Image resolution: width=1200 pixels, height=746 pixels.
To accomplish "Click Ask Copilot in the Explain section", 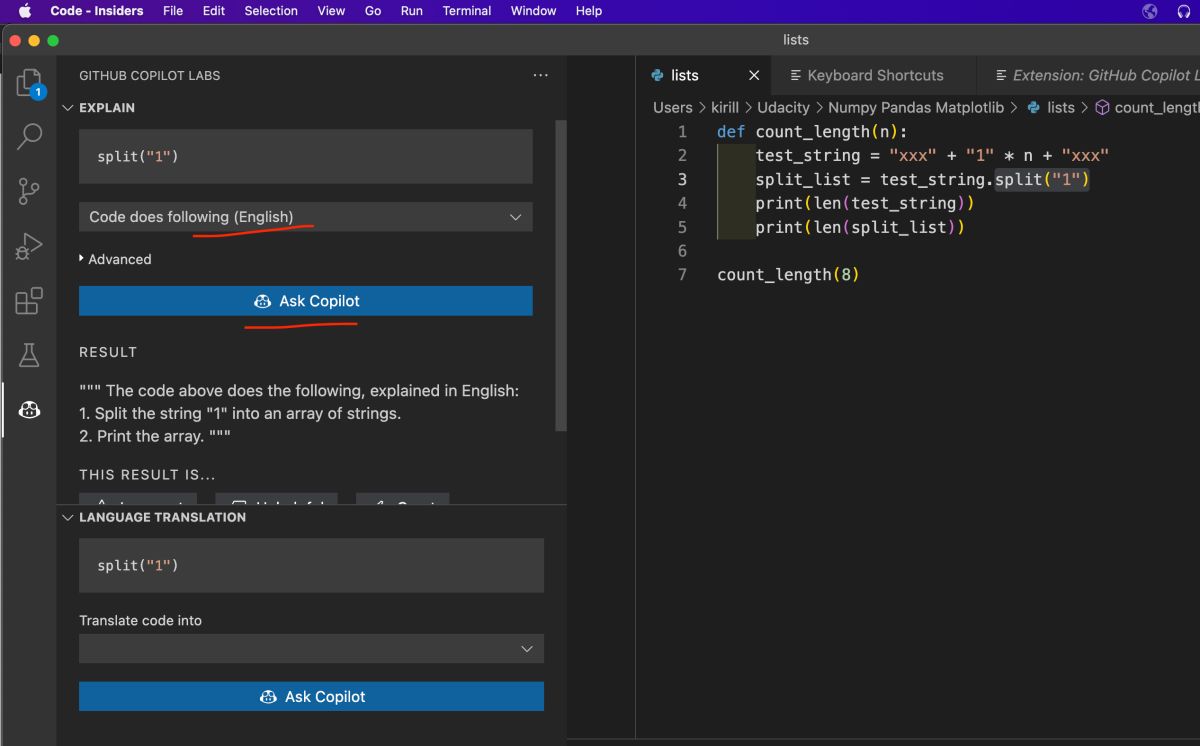I will [x=306, y=301].
